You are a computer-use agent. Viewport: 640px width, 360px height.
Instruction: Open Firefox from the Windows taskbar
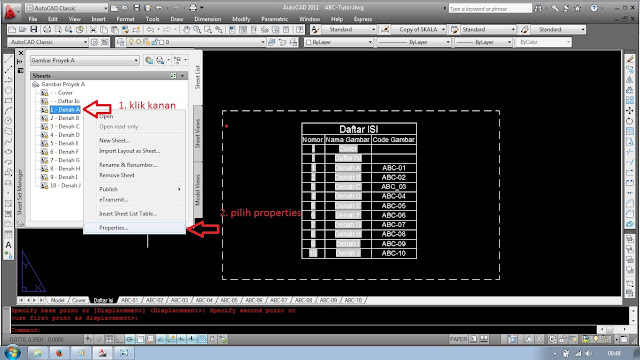tap(59, 353)
